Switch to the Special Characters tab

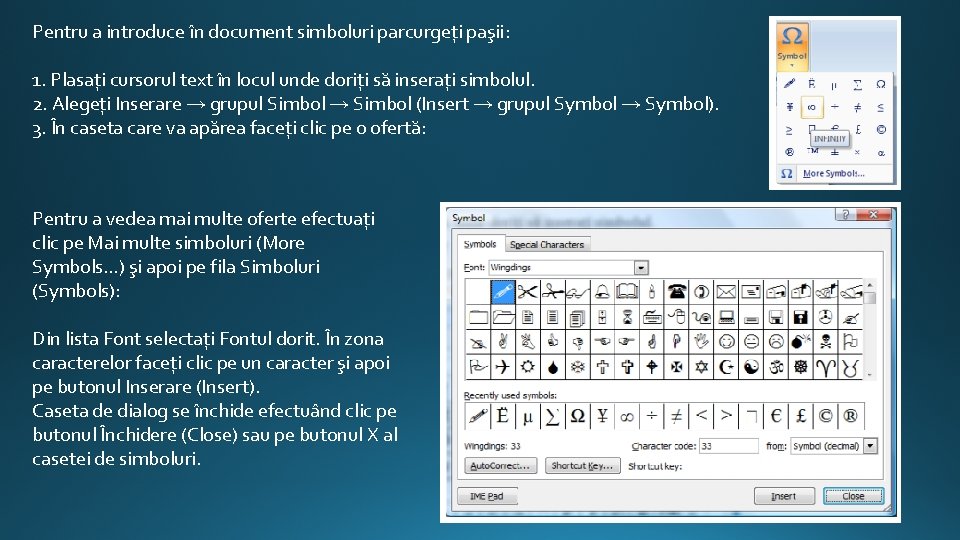click(547, 245)
